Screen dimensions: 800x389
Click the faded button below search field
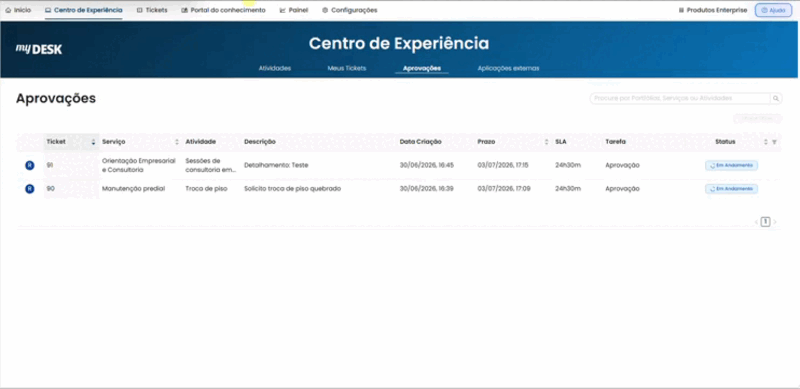pyautogui.click(x=757, y=118)
